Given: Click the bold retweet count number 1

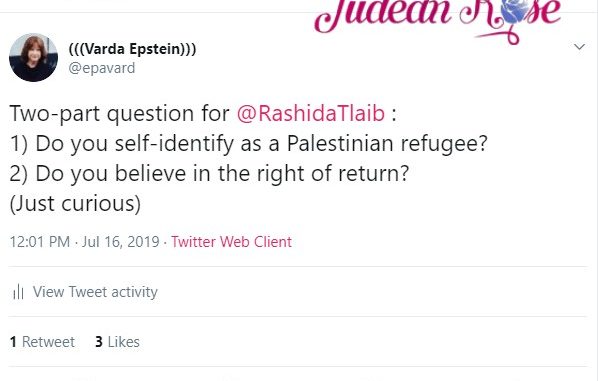Looking at the screenshot, I should (13, 342).
